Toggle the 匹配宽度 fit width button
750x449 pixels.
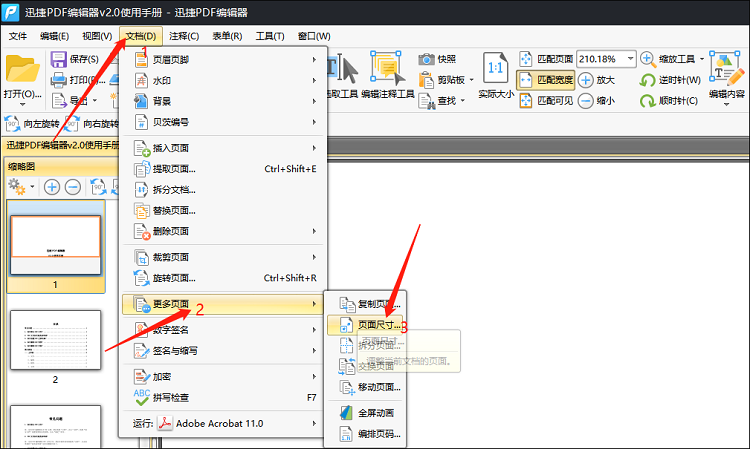point(546,80)
